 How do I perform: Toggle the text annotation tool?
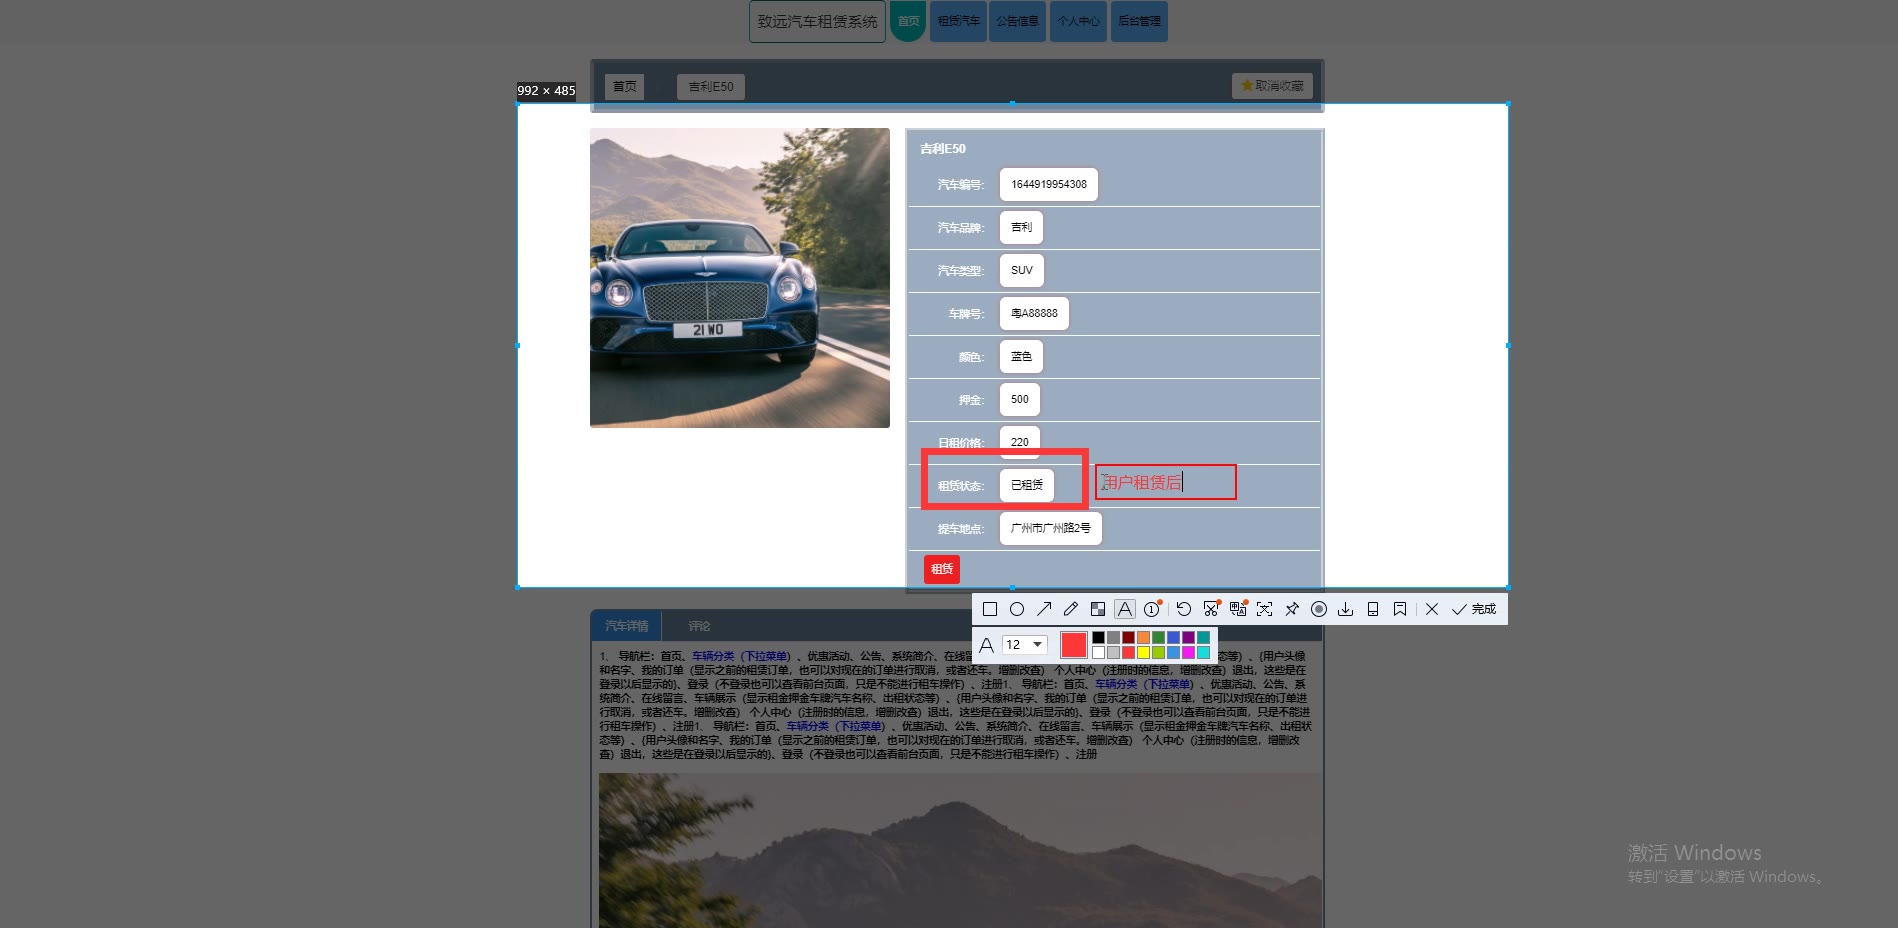tap(1125, 609)
